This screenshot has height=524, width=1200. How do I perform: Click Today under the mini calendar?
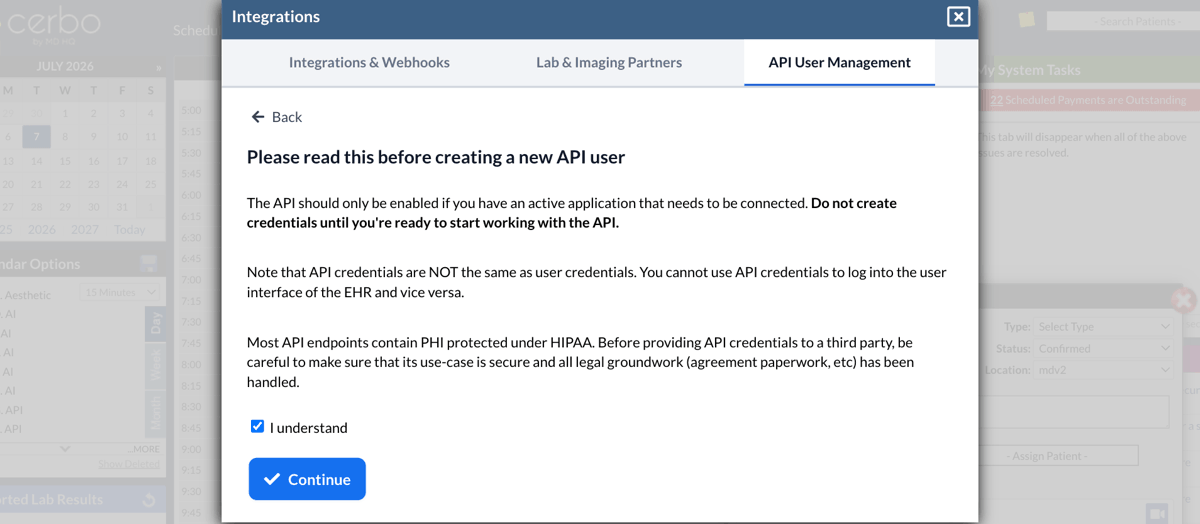click(129, 229)
